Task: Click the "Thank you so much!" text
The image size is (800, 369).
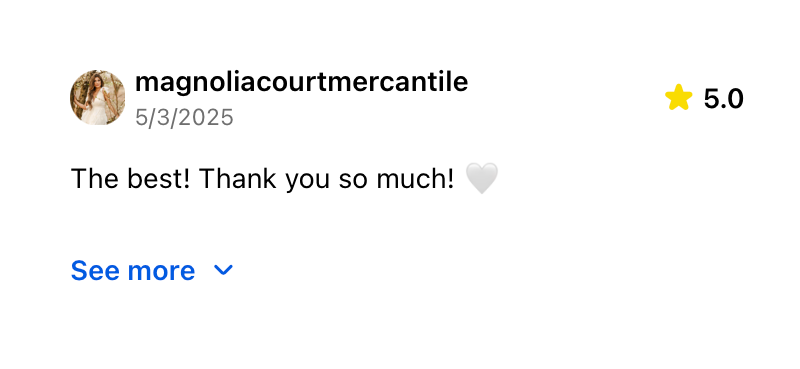Action: pos(327,179)
